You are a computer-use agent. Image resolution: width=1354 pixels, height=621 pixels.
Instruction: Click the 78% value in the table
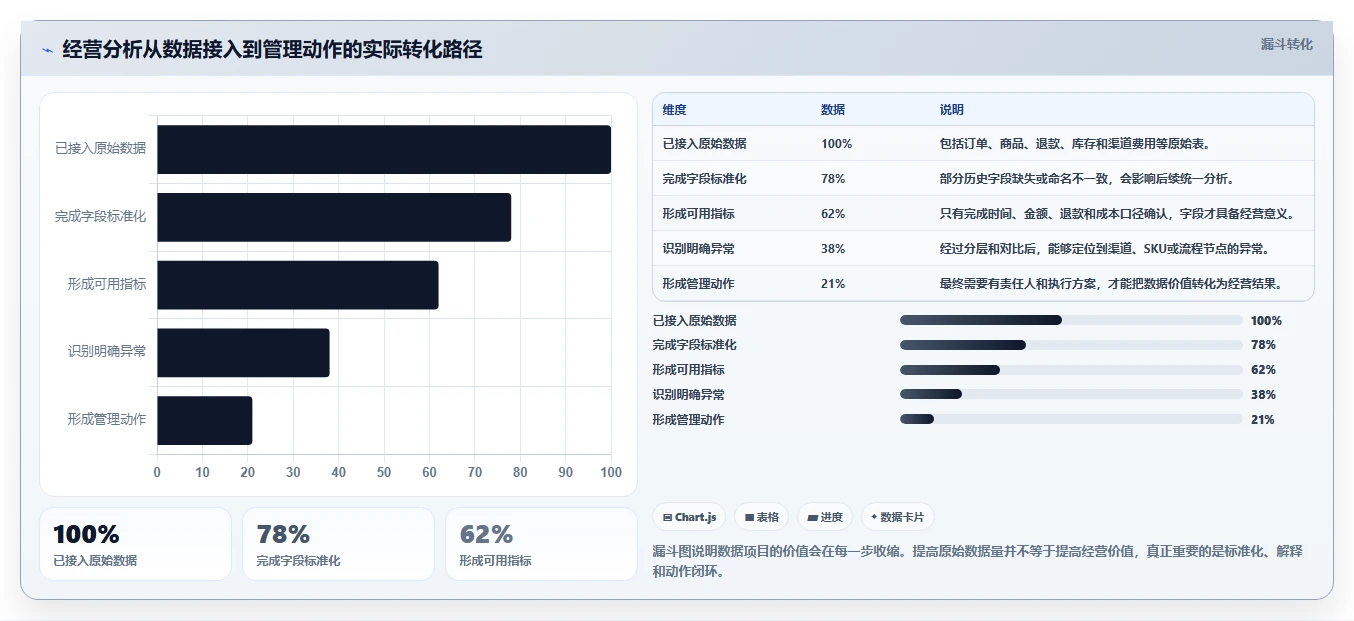click(833, 179)
